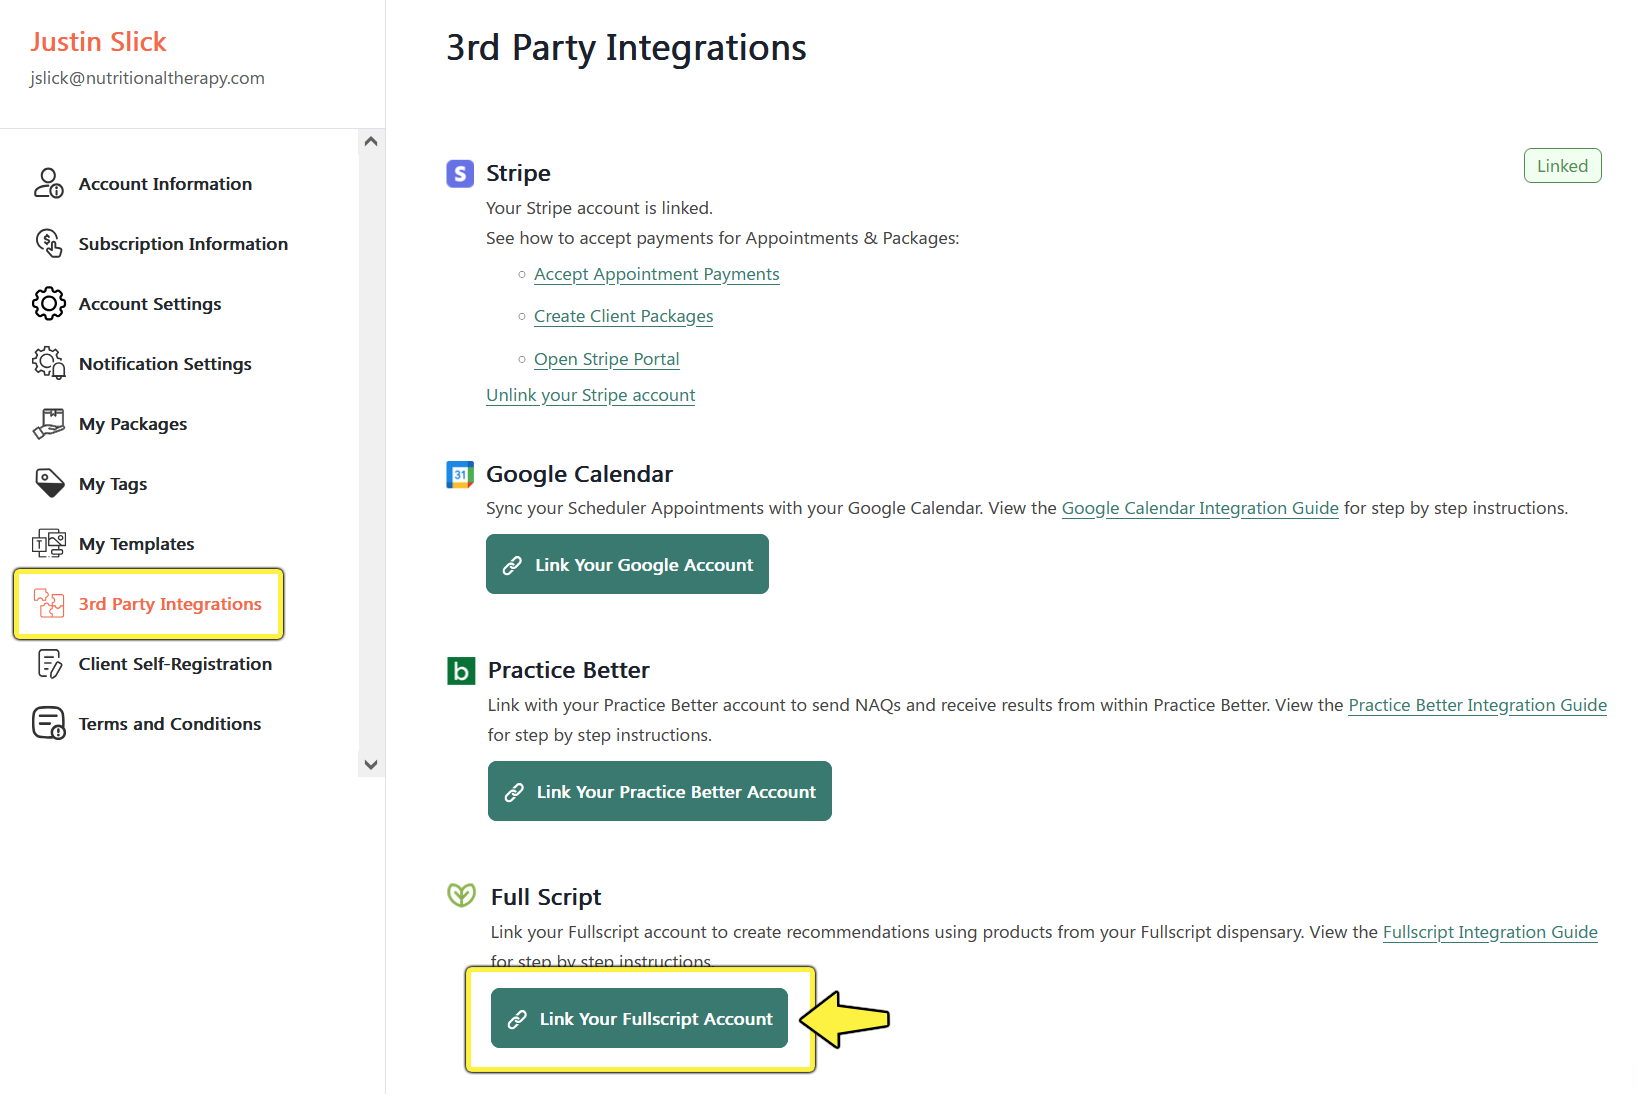Screen dimensions: 1638x1094
Task: Click Link Your Google Account button
Action: pos(627,564)
